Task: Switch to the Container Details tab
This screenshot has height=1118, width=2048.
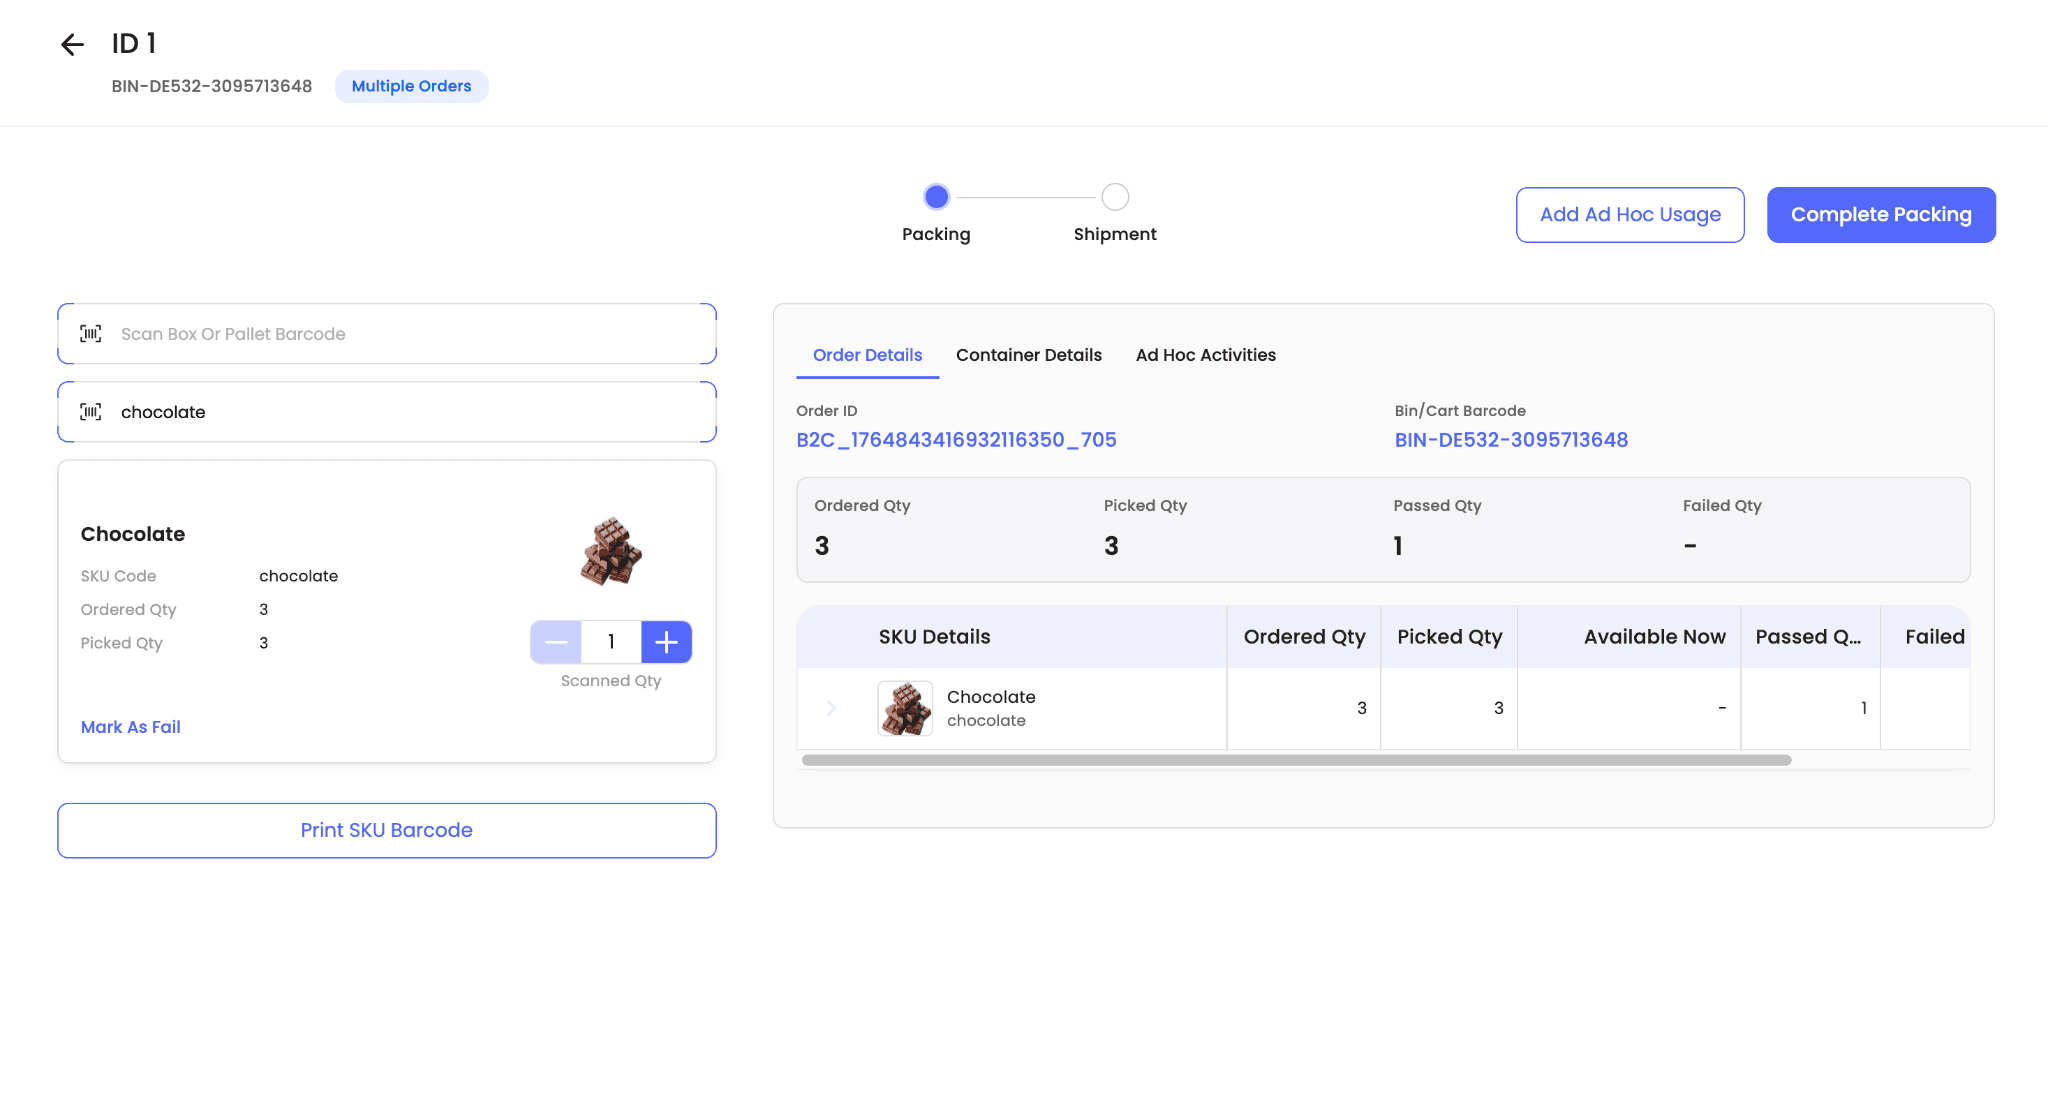Action: (1028, 355)
